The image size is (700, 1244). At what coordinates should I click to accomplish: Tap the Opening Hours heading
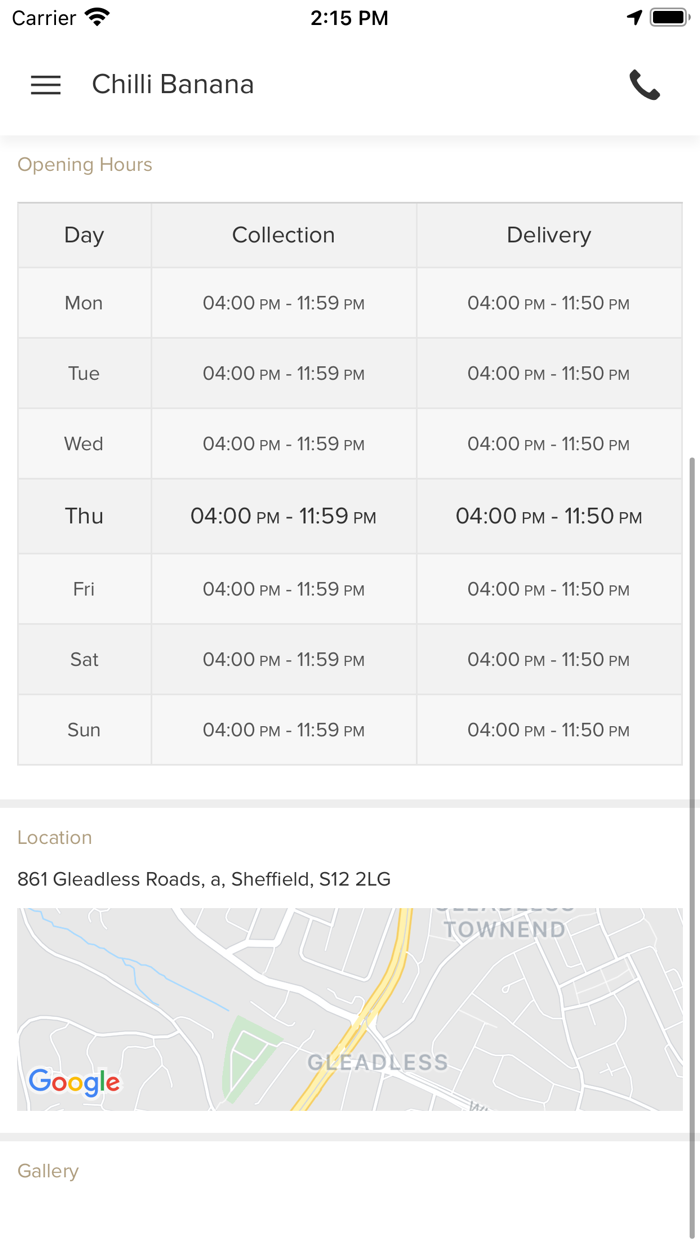pyautogui.click(x=85, y=165)
